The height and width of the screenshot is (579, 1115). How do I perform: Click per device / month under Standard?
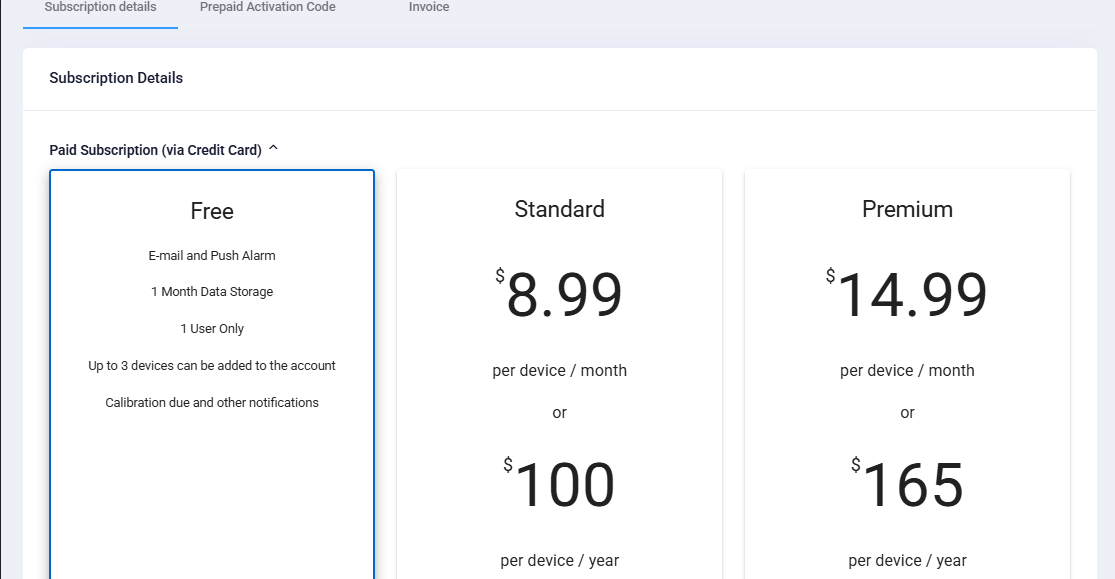pos(560,371)
